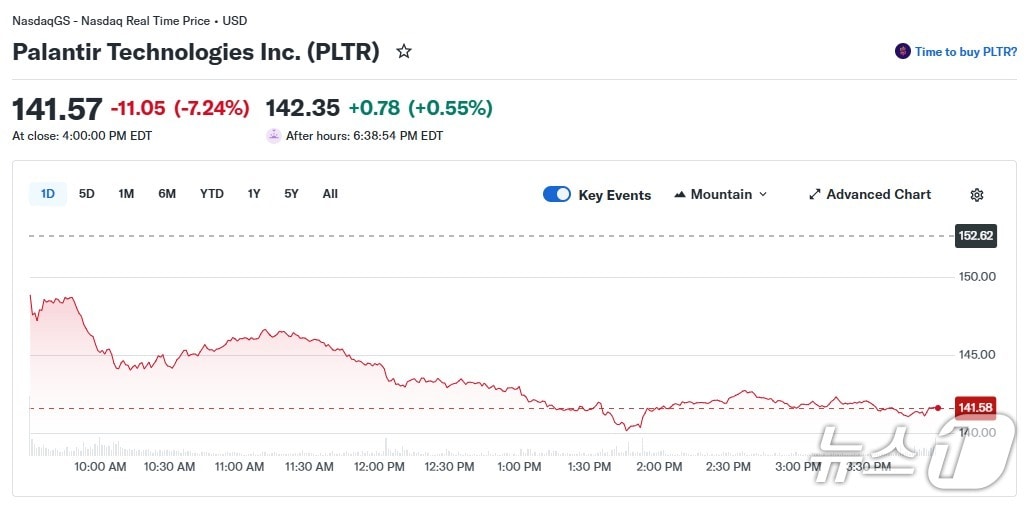
Task: Click the Mountain chart type icon
Action: pos(680,194)
